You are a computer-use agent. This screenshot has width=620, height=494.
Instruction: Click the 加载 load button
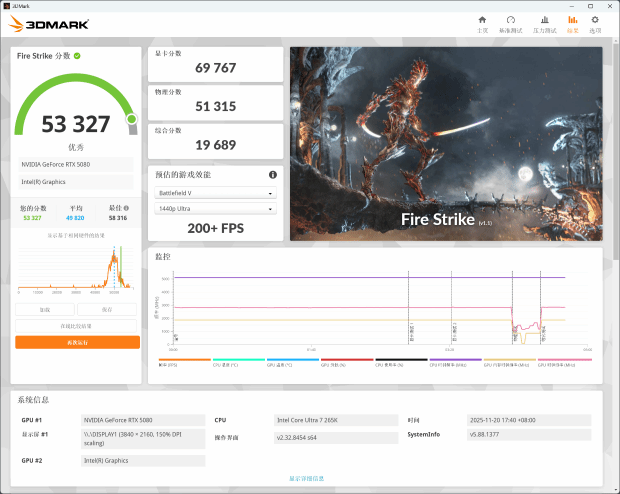pyautogui.click(x=45, y=310)
